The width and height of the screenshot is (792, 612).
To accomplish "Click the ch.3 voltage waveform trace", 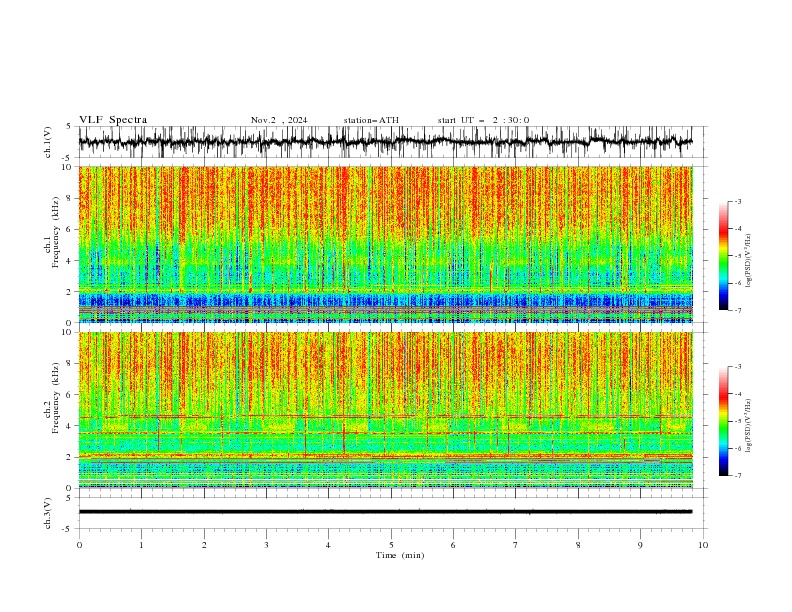I will click(x=385, y=512).
